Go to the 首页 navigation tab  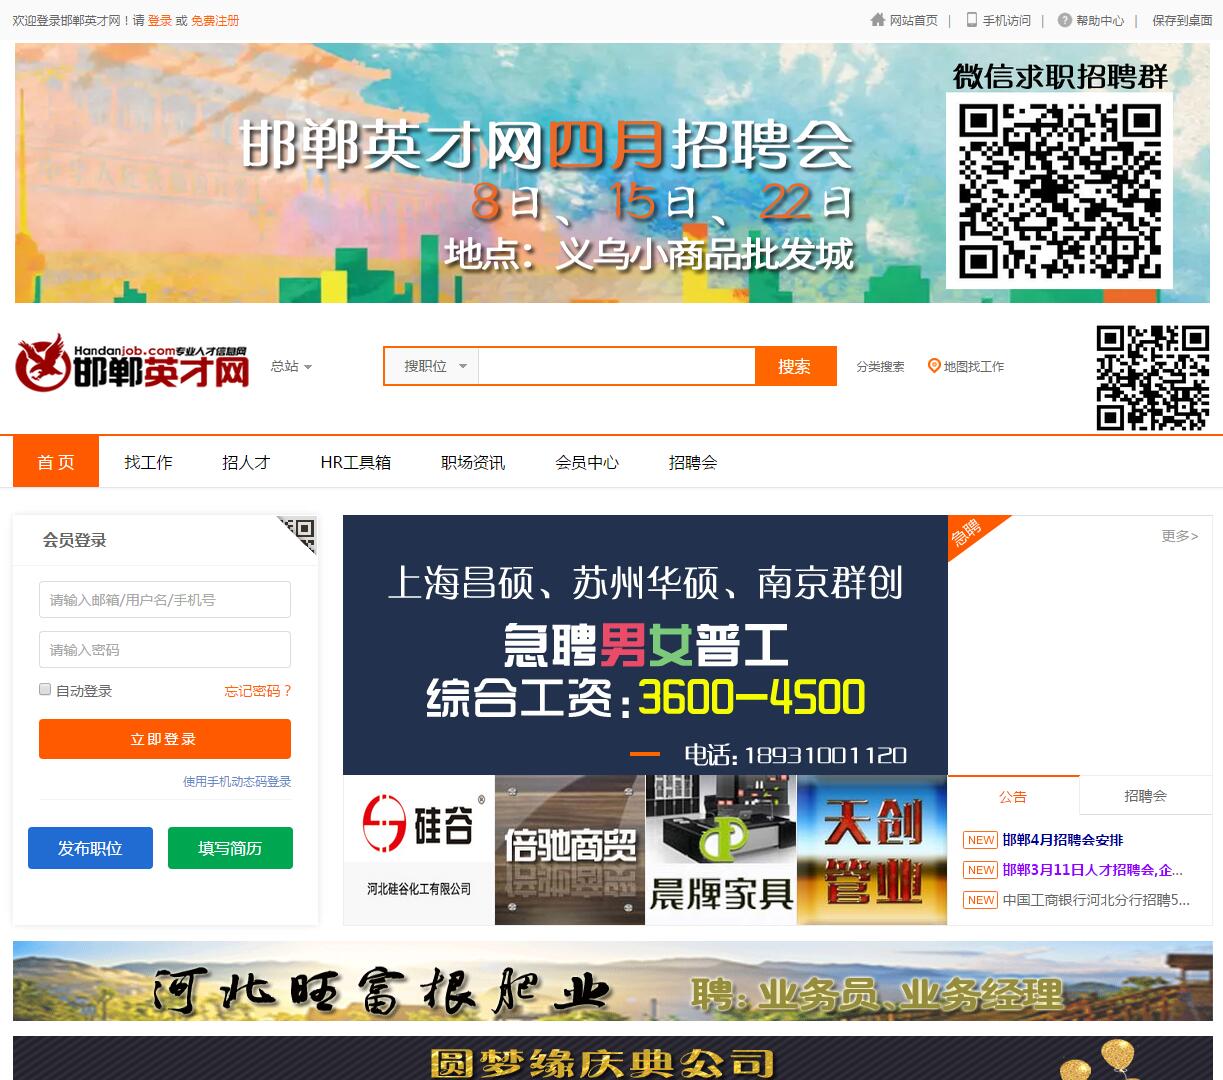[x=56, y=462]
